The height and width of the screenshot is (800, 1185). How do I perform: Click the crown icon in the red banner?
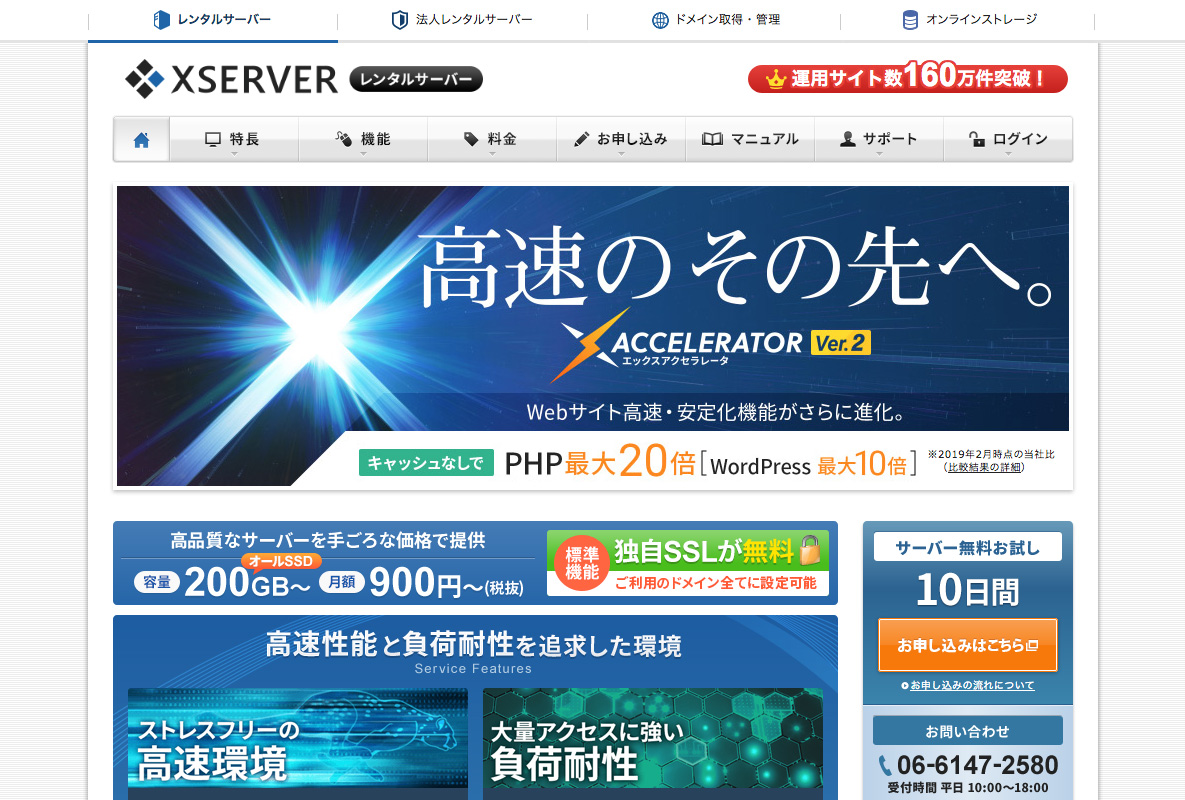775,79
